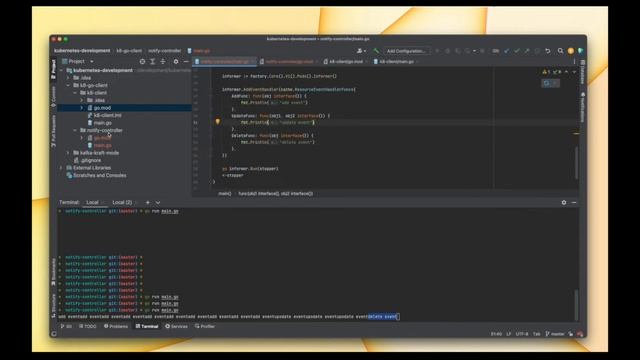This screenshot has height=360, width=640.
Task: Switch to notify-controller go.mod editor tab
Action: coord(289,62)
